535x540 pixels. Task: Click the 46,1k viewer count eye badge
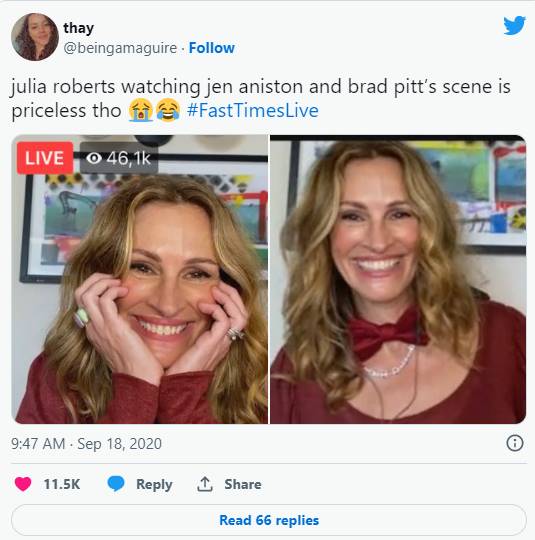[x=119, y=158]
